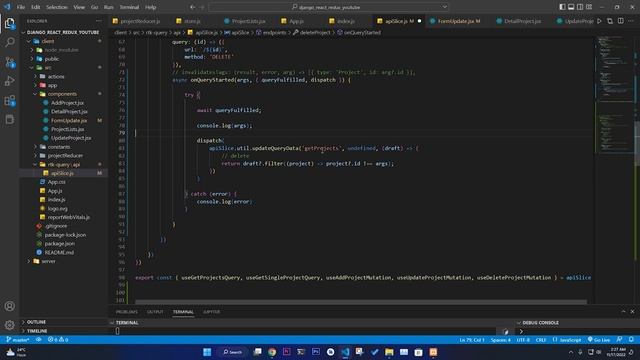Click the horizontal scrollbar under the editor

point(361,302)
